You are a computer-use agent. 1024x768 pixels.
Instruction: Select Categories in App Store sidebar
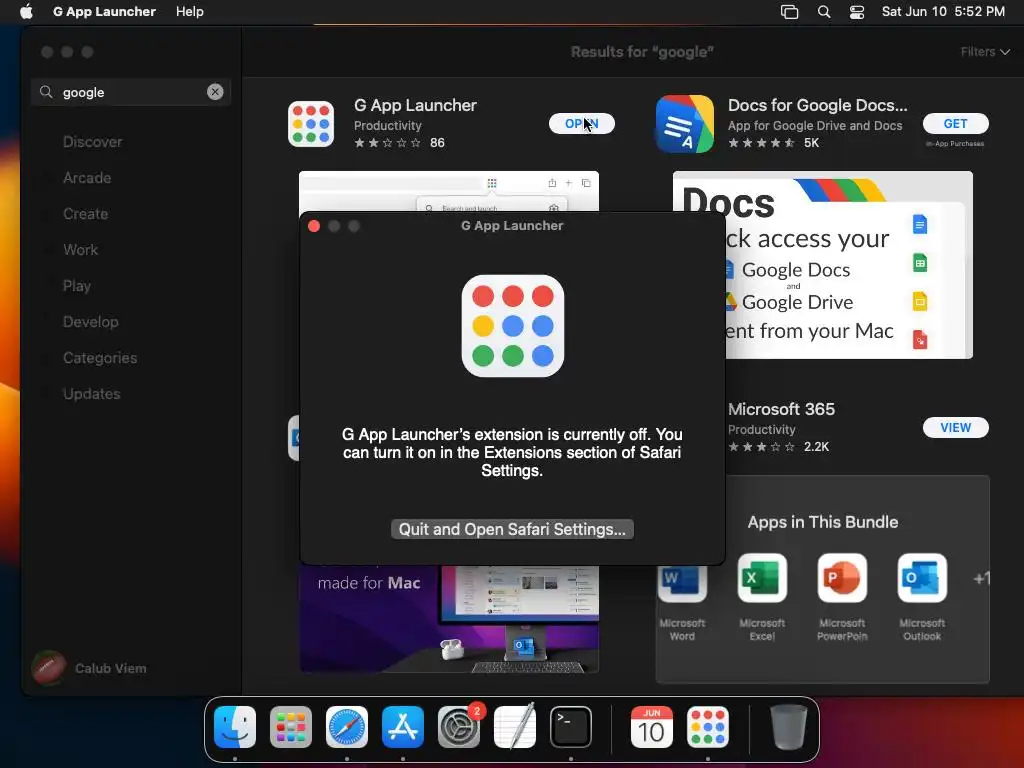pos(100,358)
